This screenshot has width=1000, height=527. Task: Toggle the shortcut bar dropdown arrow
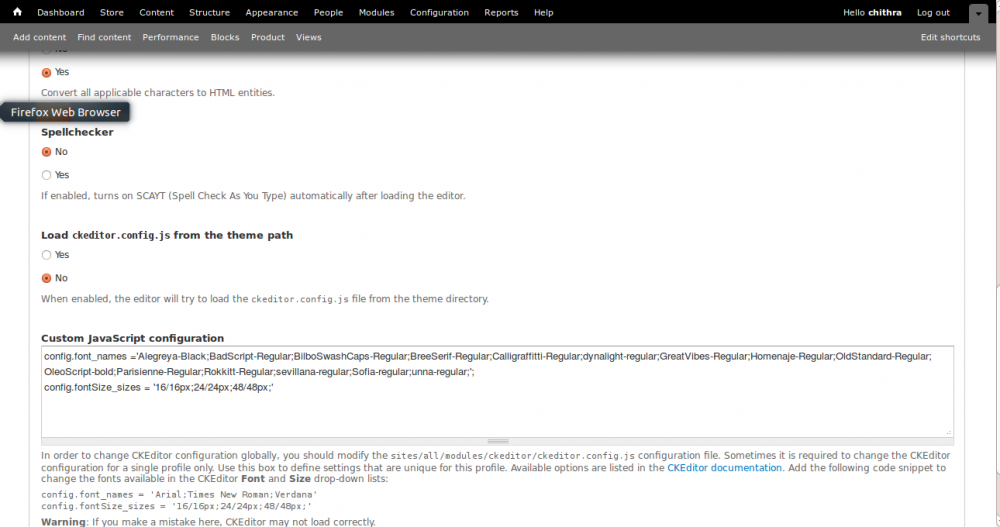(978, 13)
